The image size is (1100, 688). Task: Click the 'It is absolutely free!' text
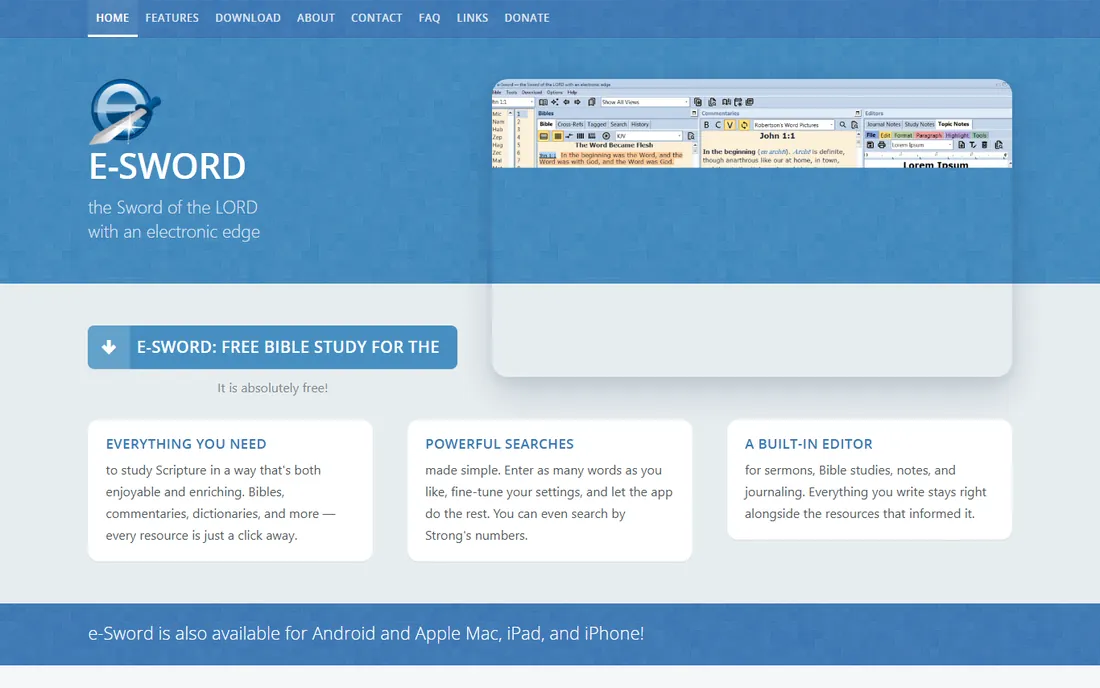coord(272,388)
